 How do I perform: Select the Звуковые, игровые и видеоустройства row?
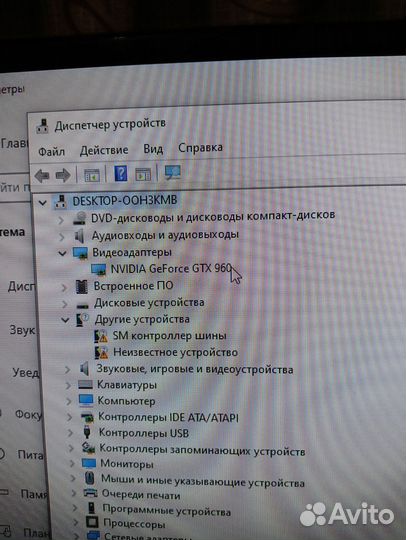[195, 369]
